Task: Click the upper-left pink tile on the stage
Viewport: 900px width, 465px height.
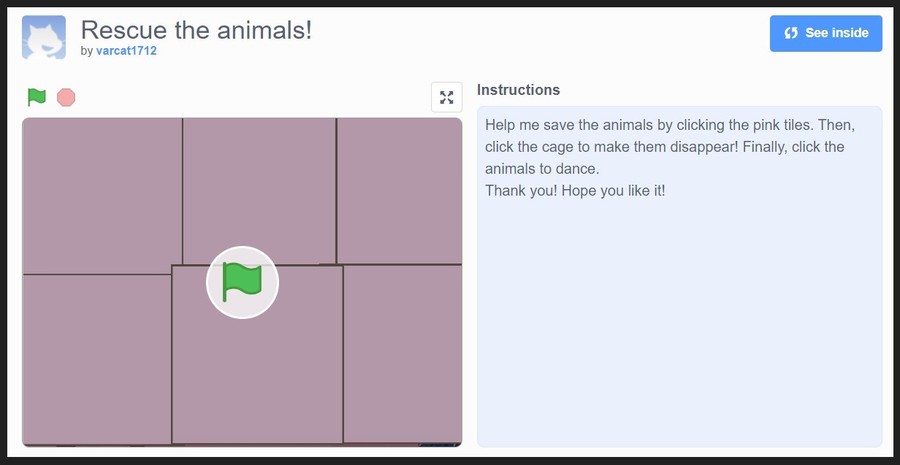Action: coord(102,195)
